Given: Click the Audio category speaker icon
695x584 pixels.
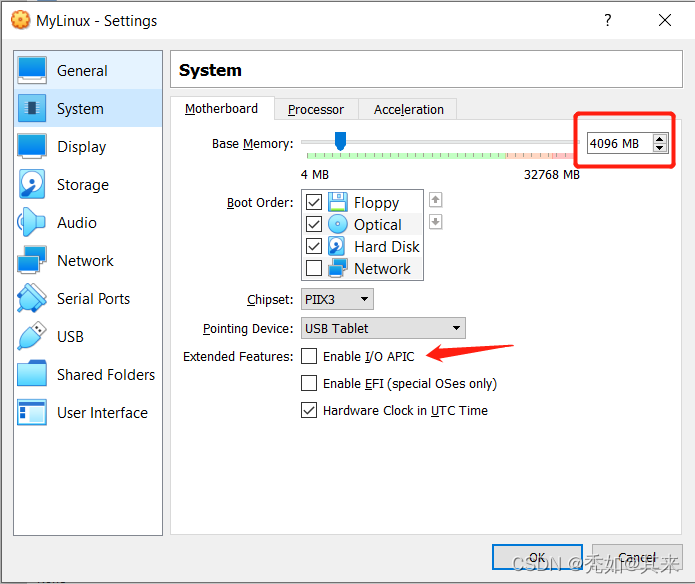Looking at the screenshot, I should point(31,222).
